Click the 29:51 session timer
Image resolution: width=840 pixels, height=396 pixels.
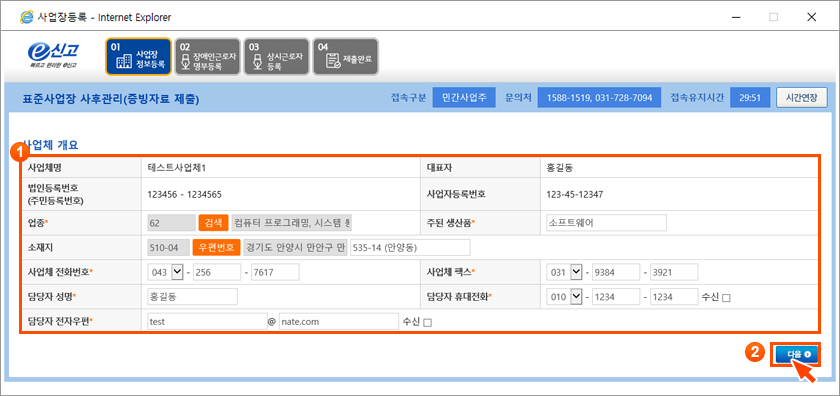click(x=750, y=98)
